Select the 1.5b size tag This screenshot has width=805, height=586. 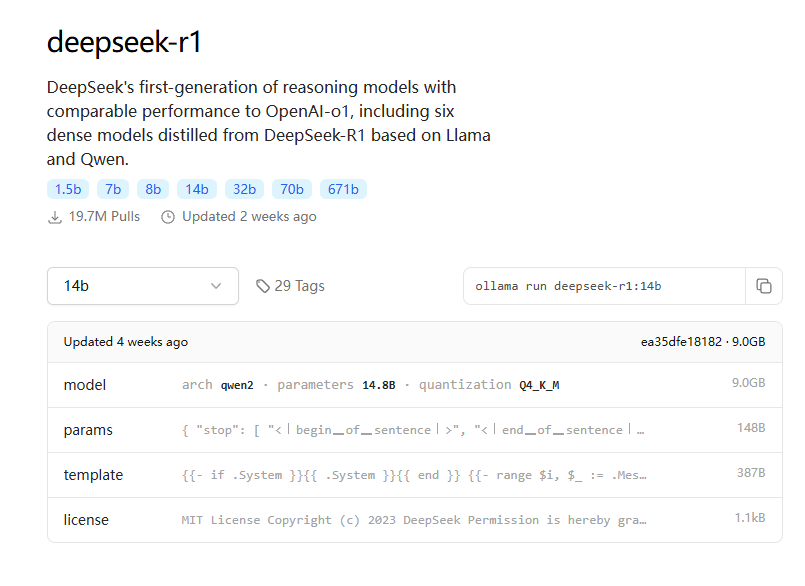click(x=68, y=189)
